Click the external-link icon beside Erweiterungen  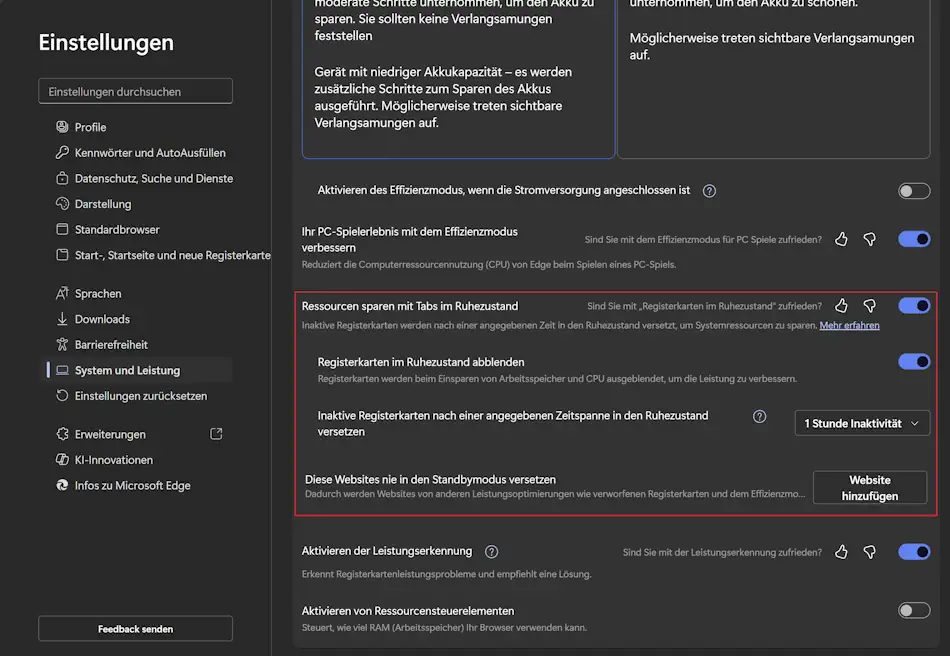click(x=214, y=434)
